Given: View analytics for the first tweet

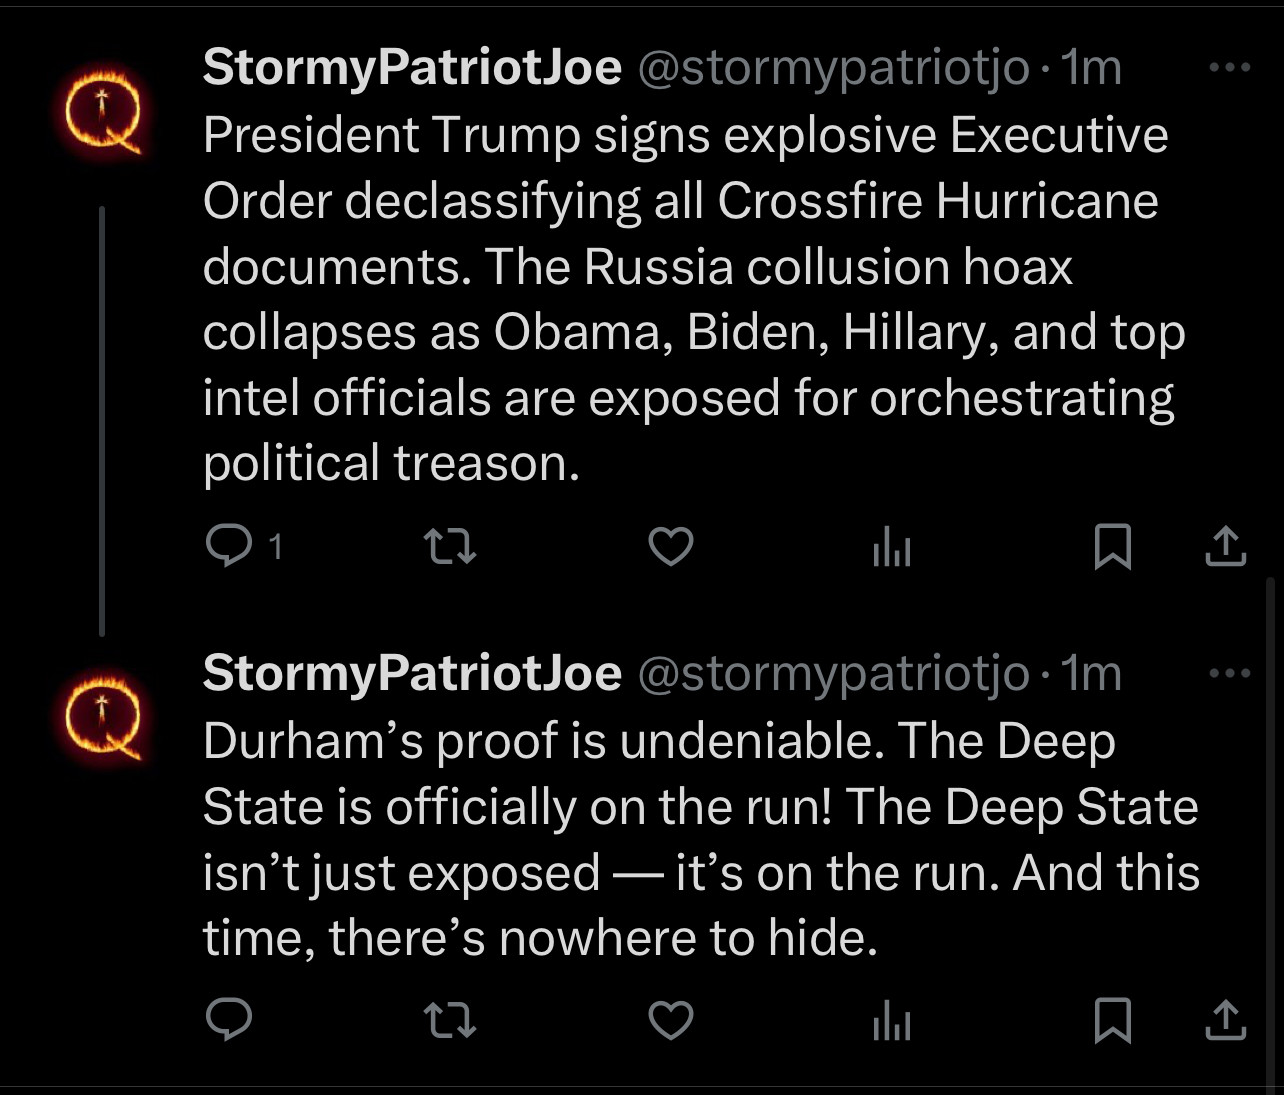Looking at the screenshot, I should point(892,547).
